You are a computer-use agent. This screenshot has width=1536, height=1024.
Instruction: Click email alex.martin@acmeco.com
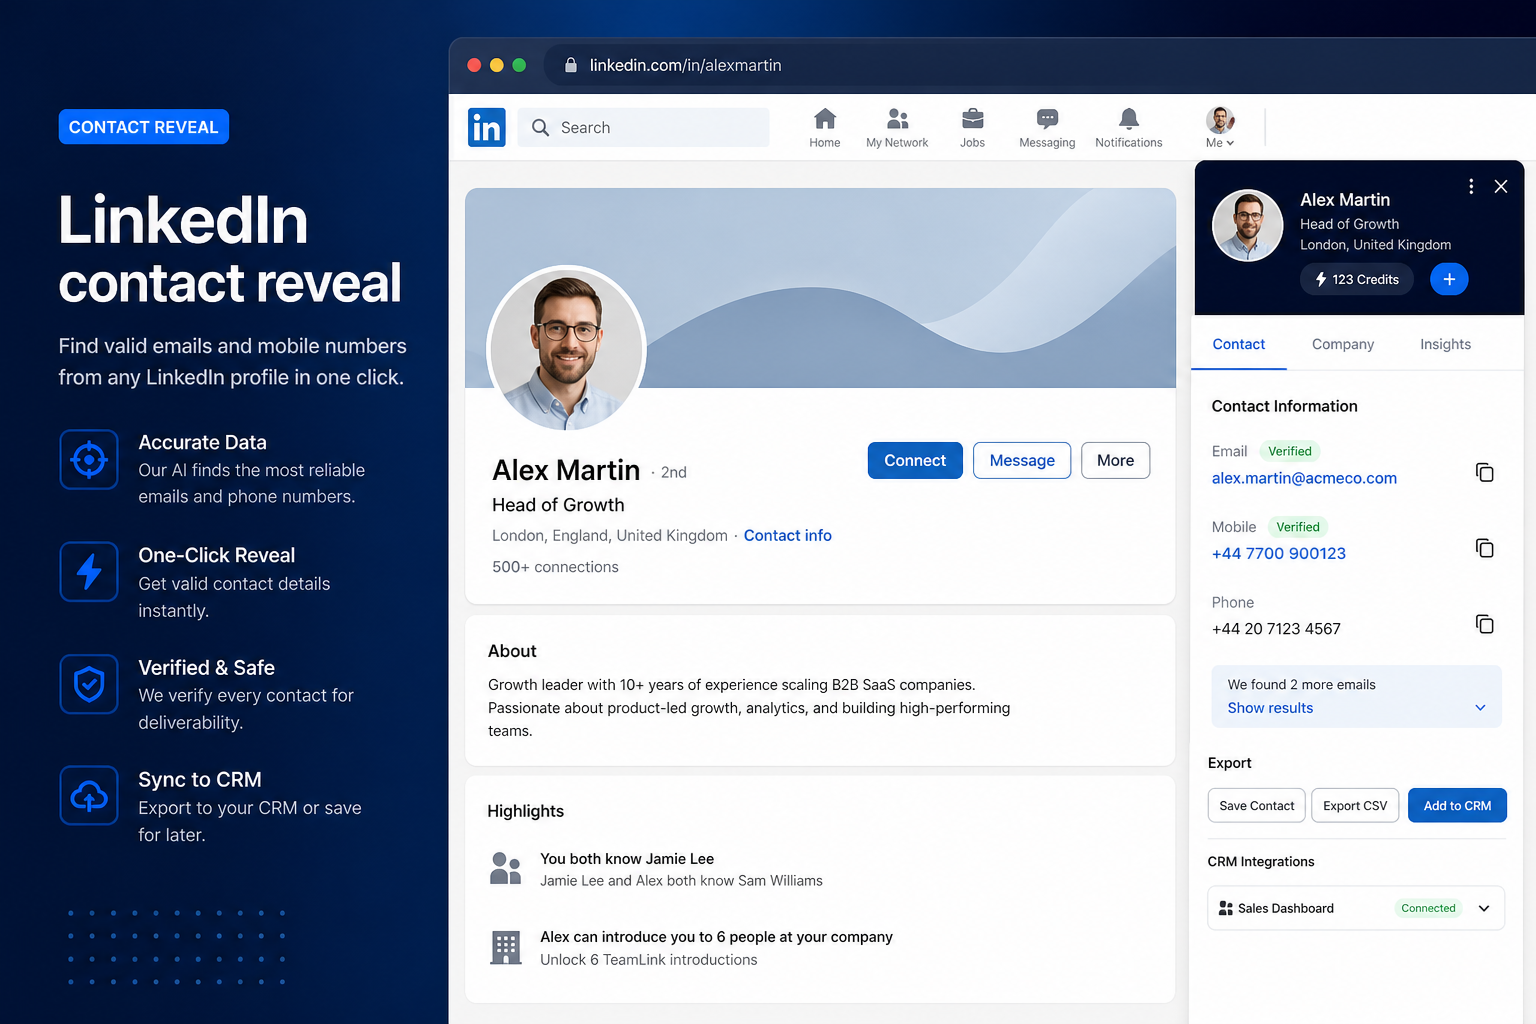click(x=1304, y=478)
